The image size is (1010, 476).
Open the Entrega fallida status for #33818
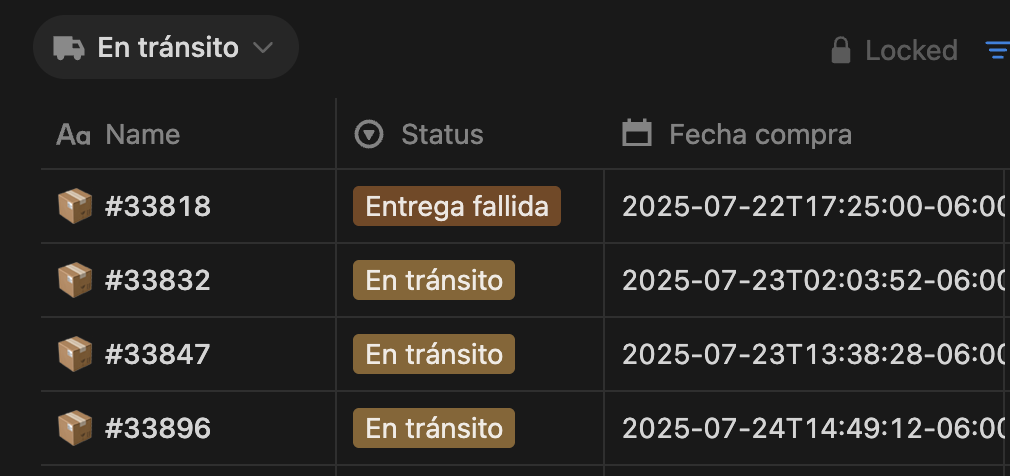pyautogui.click(x=456, y=207)
